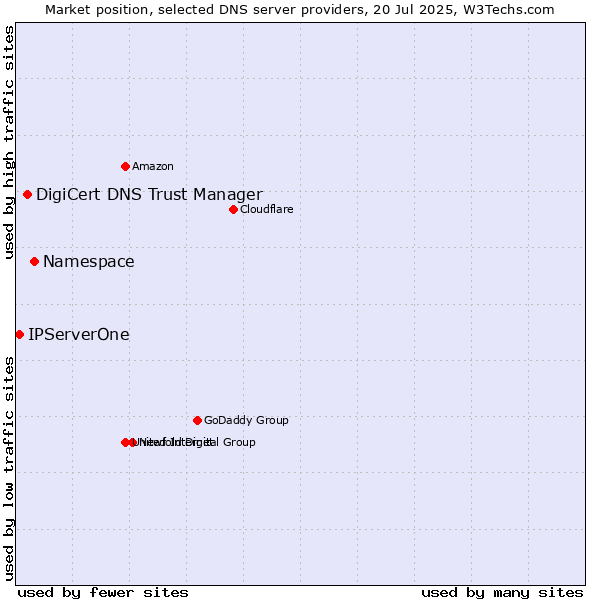Click the 'used by fewer sites' axis label
Screen dimensions: 600x600
click(103, 593)
